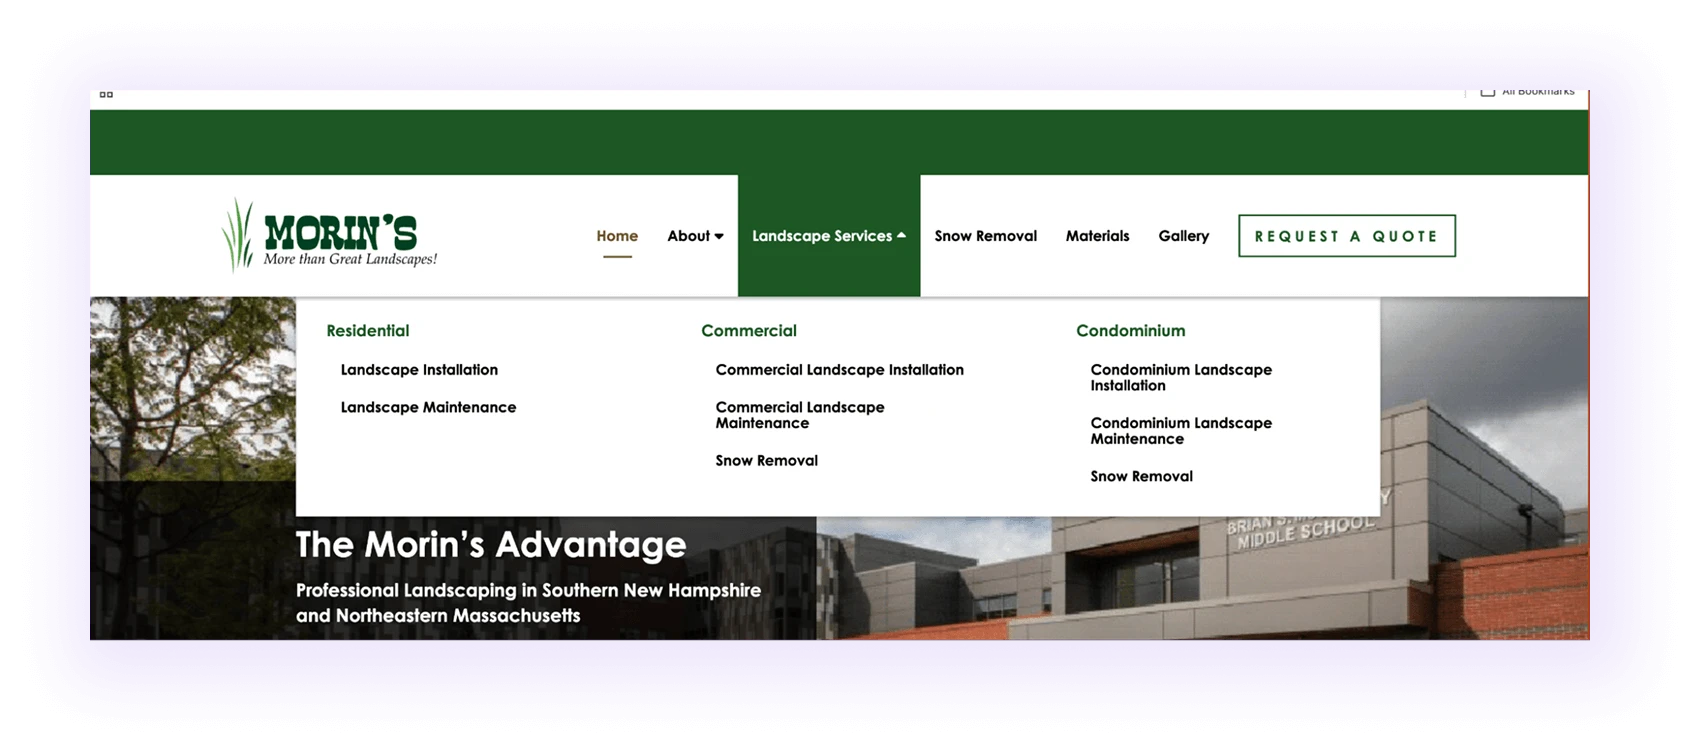Select the Residential category heading
Viewport: 1700px width, 751px height.
pos(368,331)
